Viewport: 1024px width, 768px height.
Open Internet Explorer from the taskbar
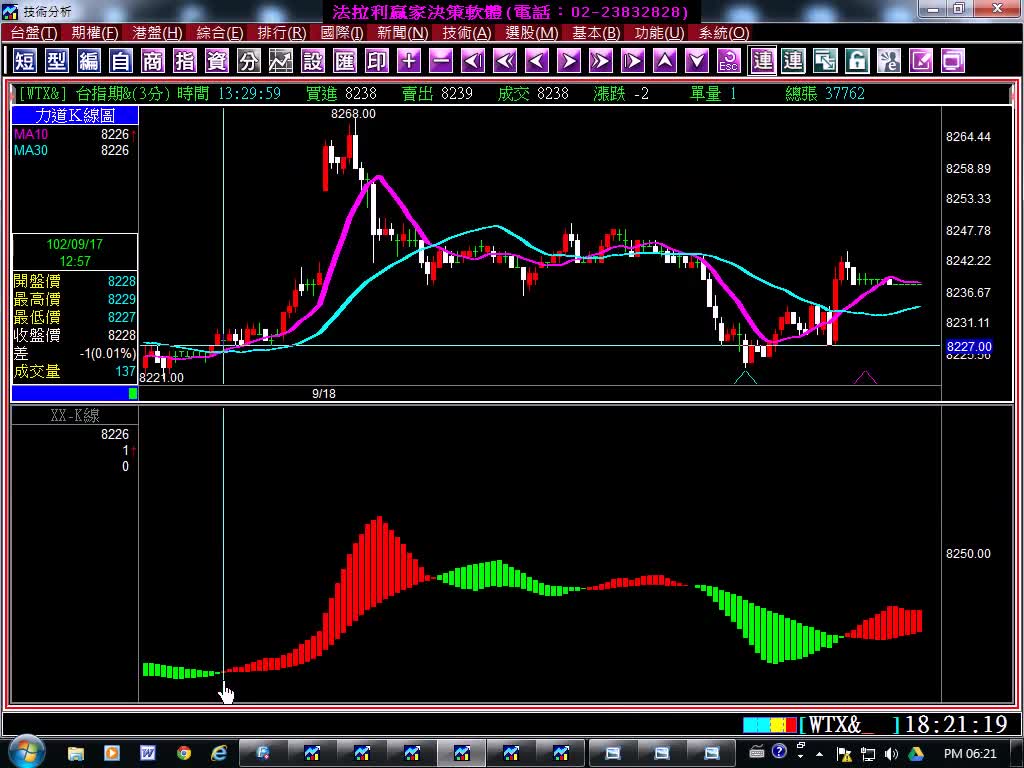(219, 754)
